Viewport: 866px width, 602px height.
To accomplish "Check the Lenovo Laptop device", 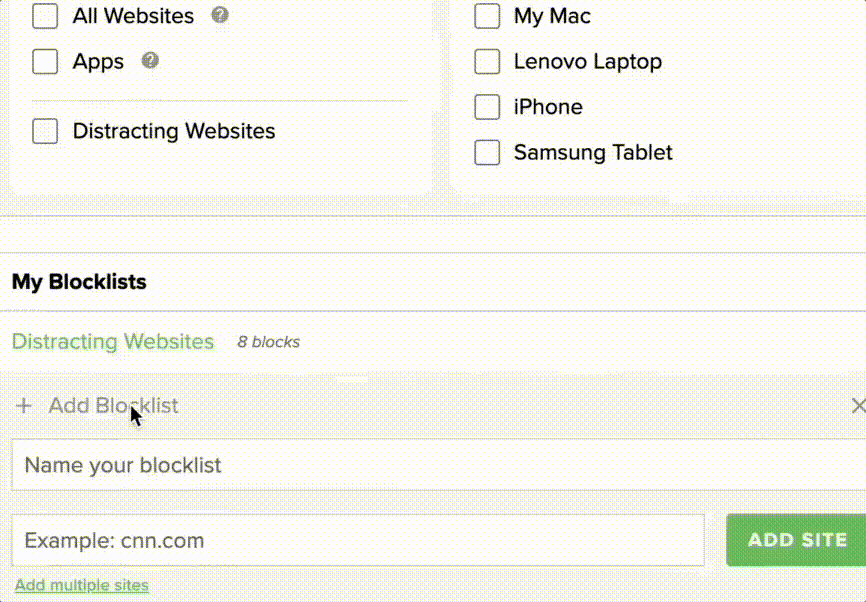I will point(487,61).
